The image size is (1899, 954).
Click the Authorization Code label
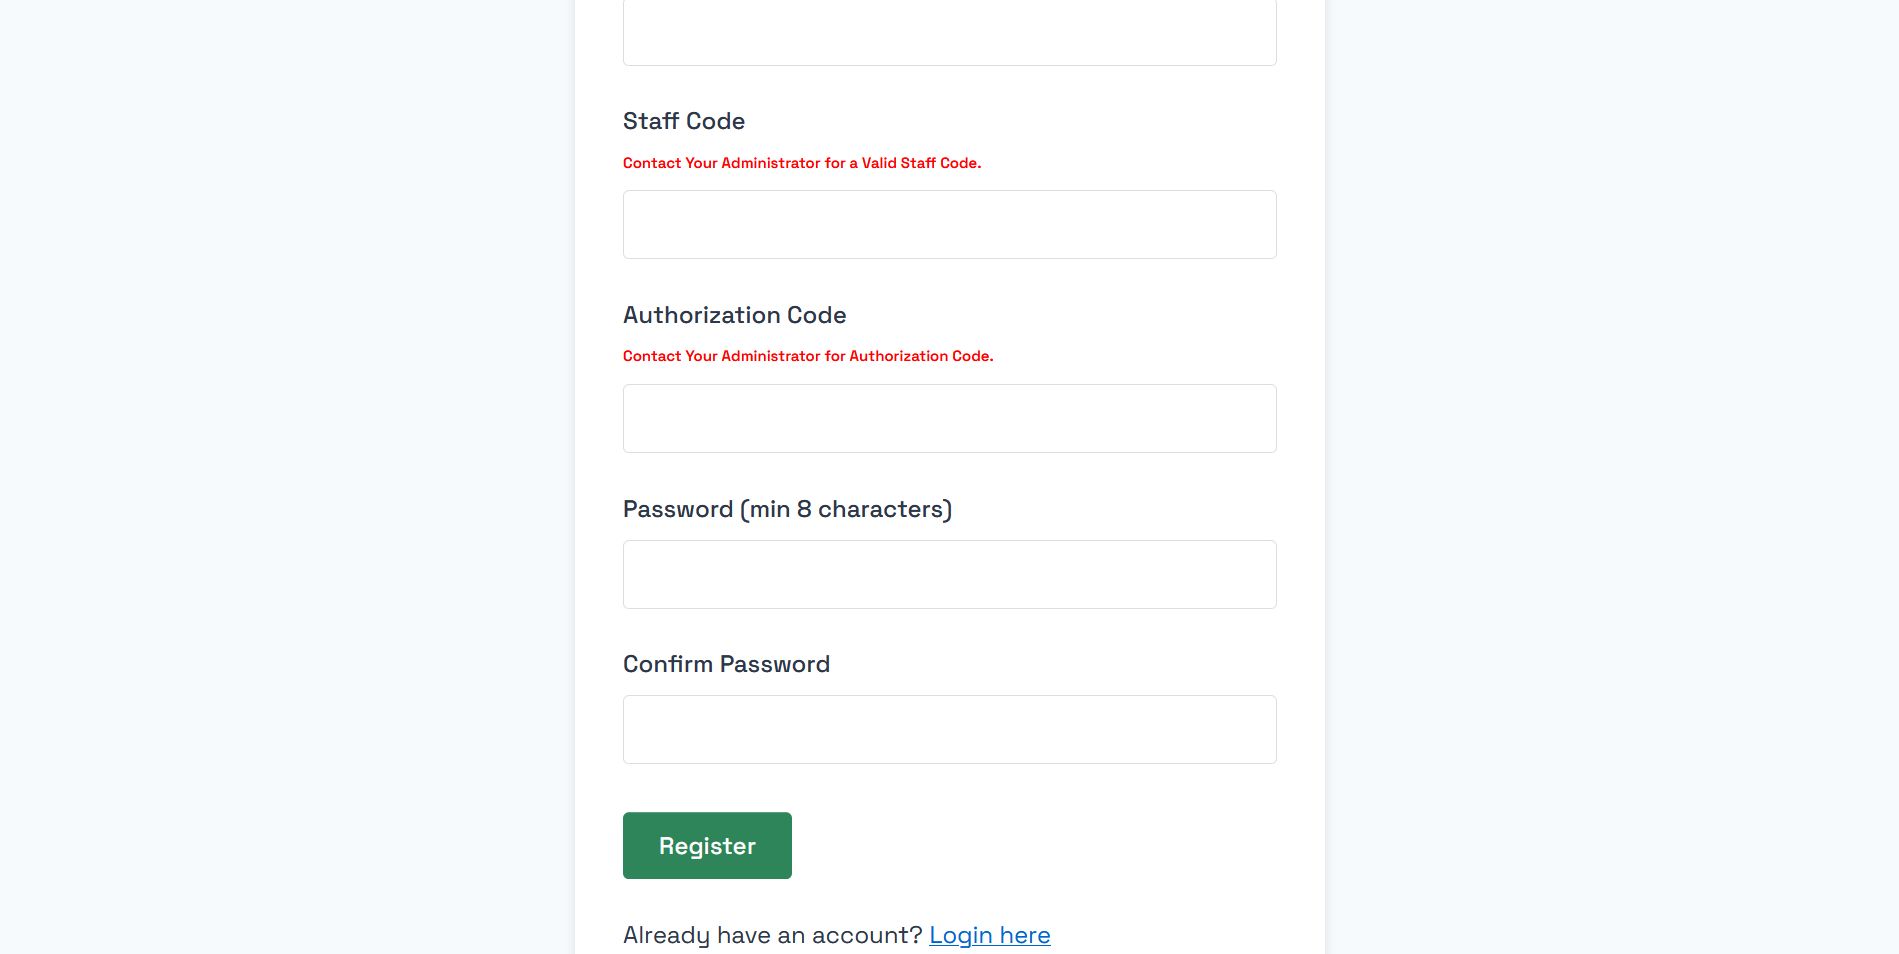tap(734, 315)
